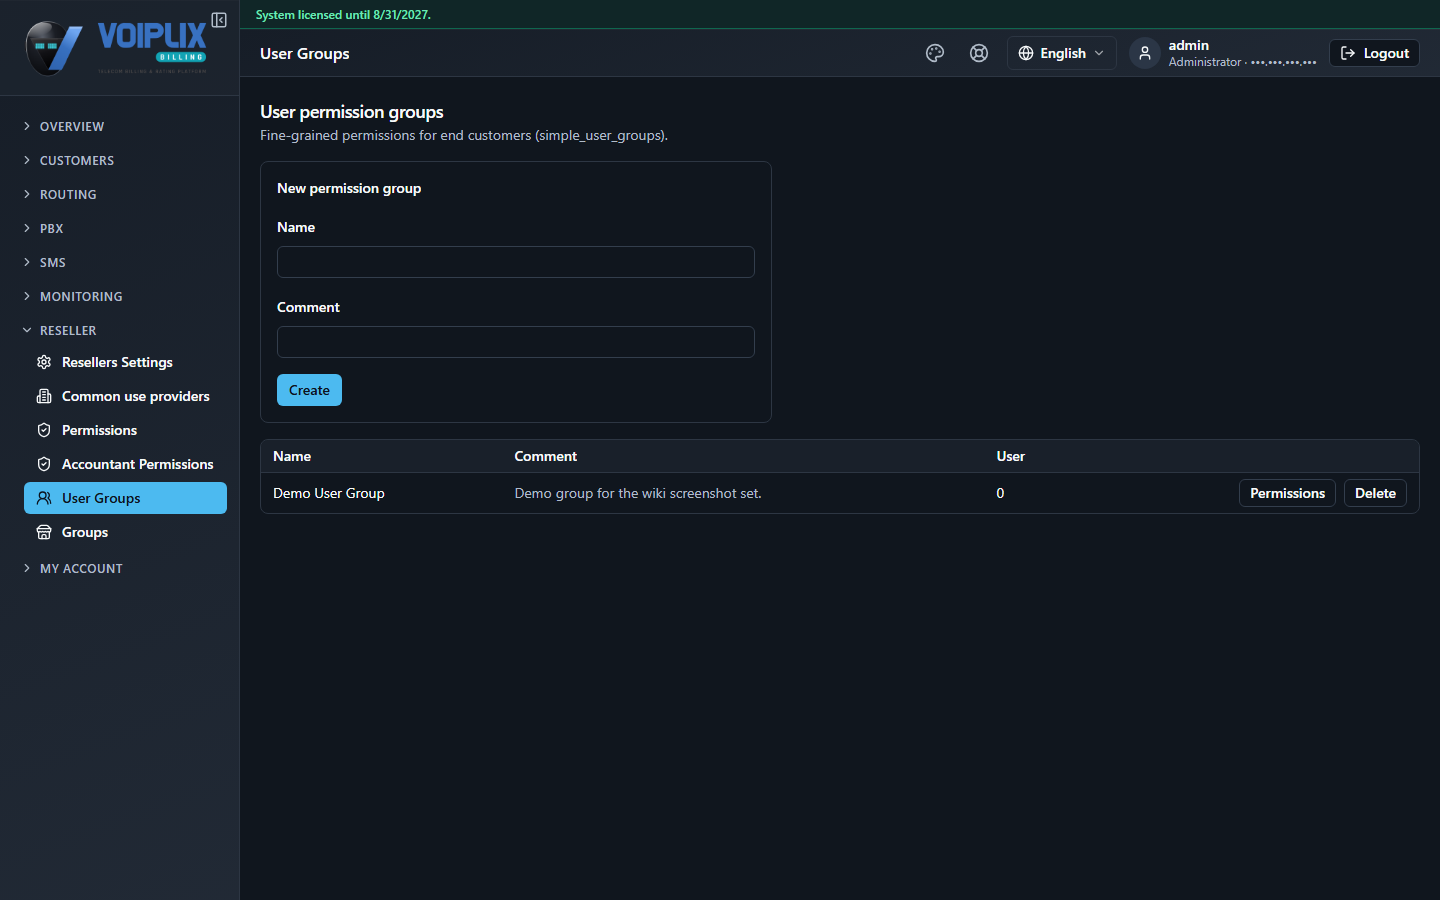Image resolution: width=1440 pixels, height=900 pixels.
Task: Click the Accountant Permissions shield icon
Action: tap(44, 464)
